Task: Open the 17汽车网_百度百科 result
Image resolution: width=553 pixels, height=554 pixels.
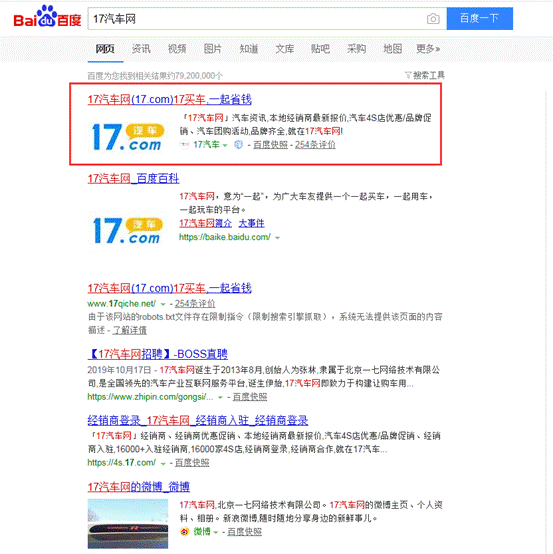Action: pos(133,178)
